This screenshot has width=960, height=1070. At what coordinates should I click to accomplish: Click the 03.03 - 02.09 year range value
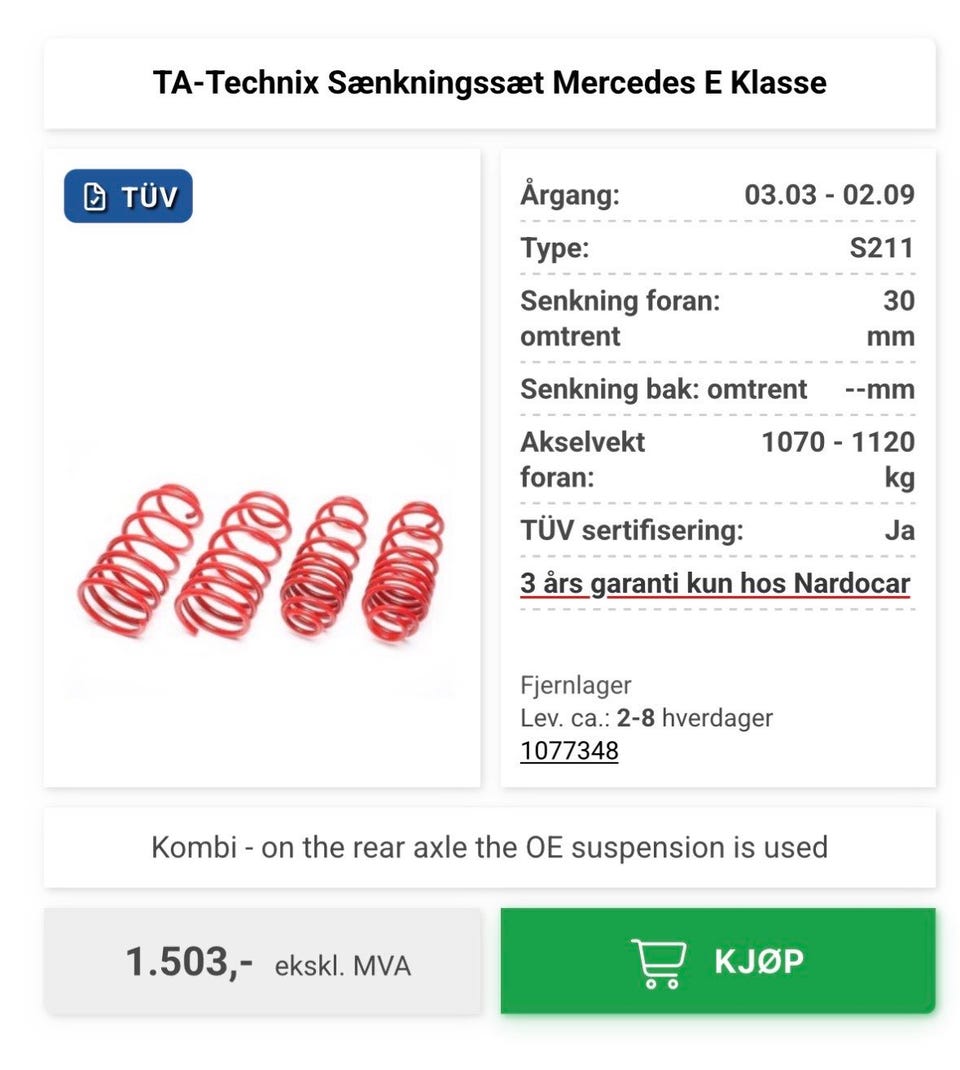[x=829, y=195]
